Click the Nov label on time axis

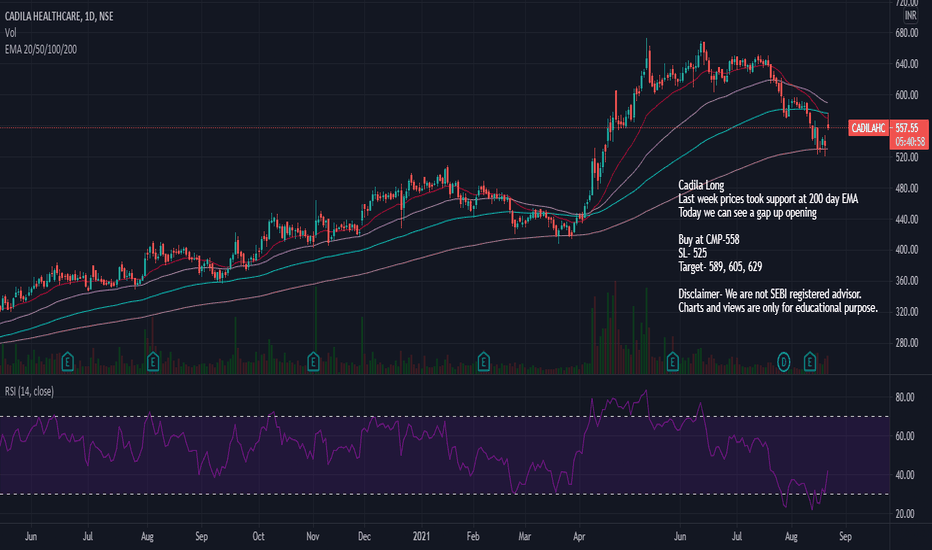pos(313,536)
